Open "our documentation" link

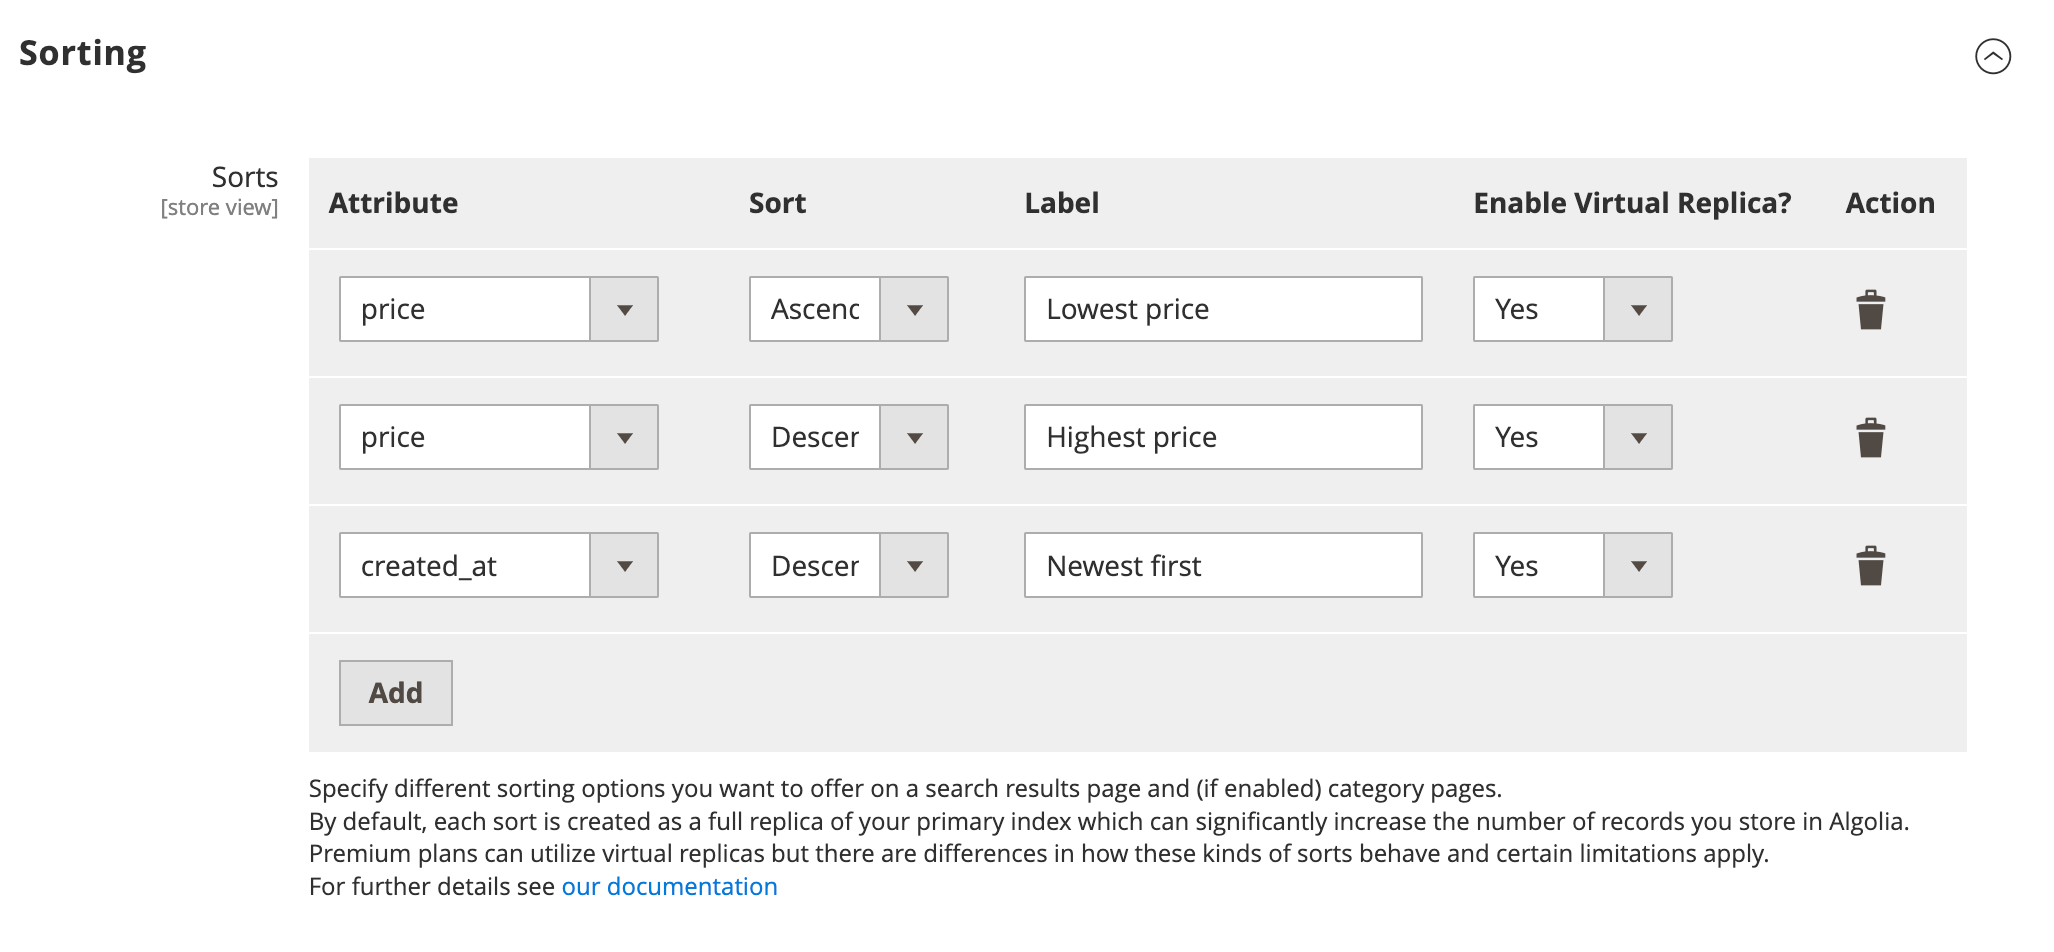point(669,886)
